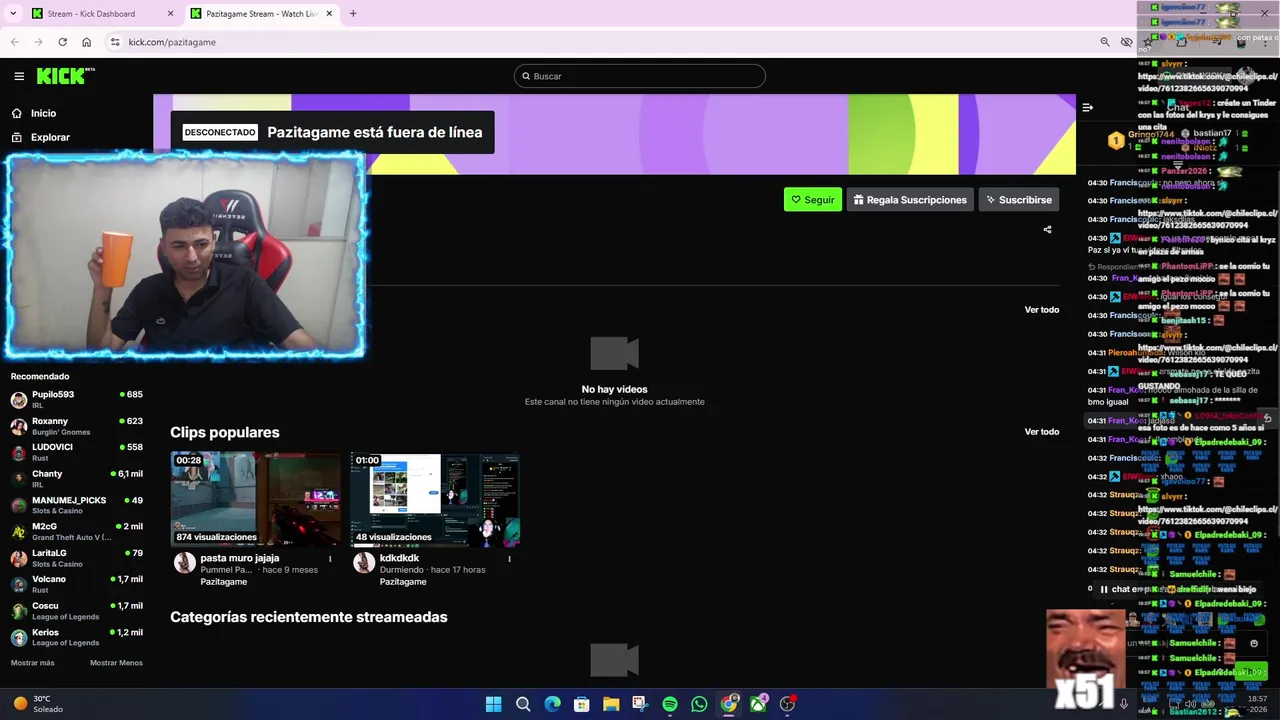The width and height of the screenshot is (1280, 720).
Task: Open recommended channel Pupilo593
Action: click(77, 399)
